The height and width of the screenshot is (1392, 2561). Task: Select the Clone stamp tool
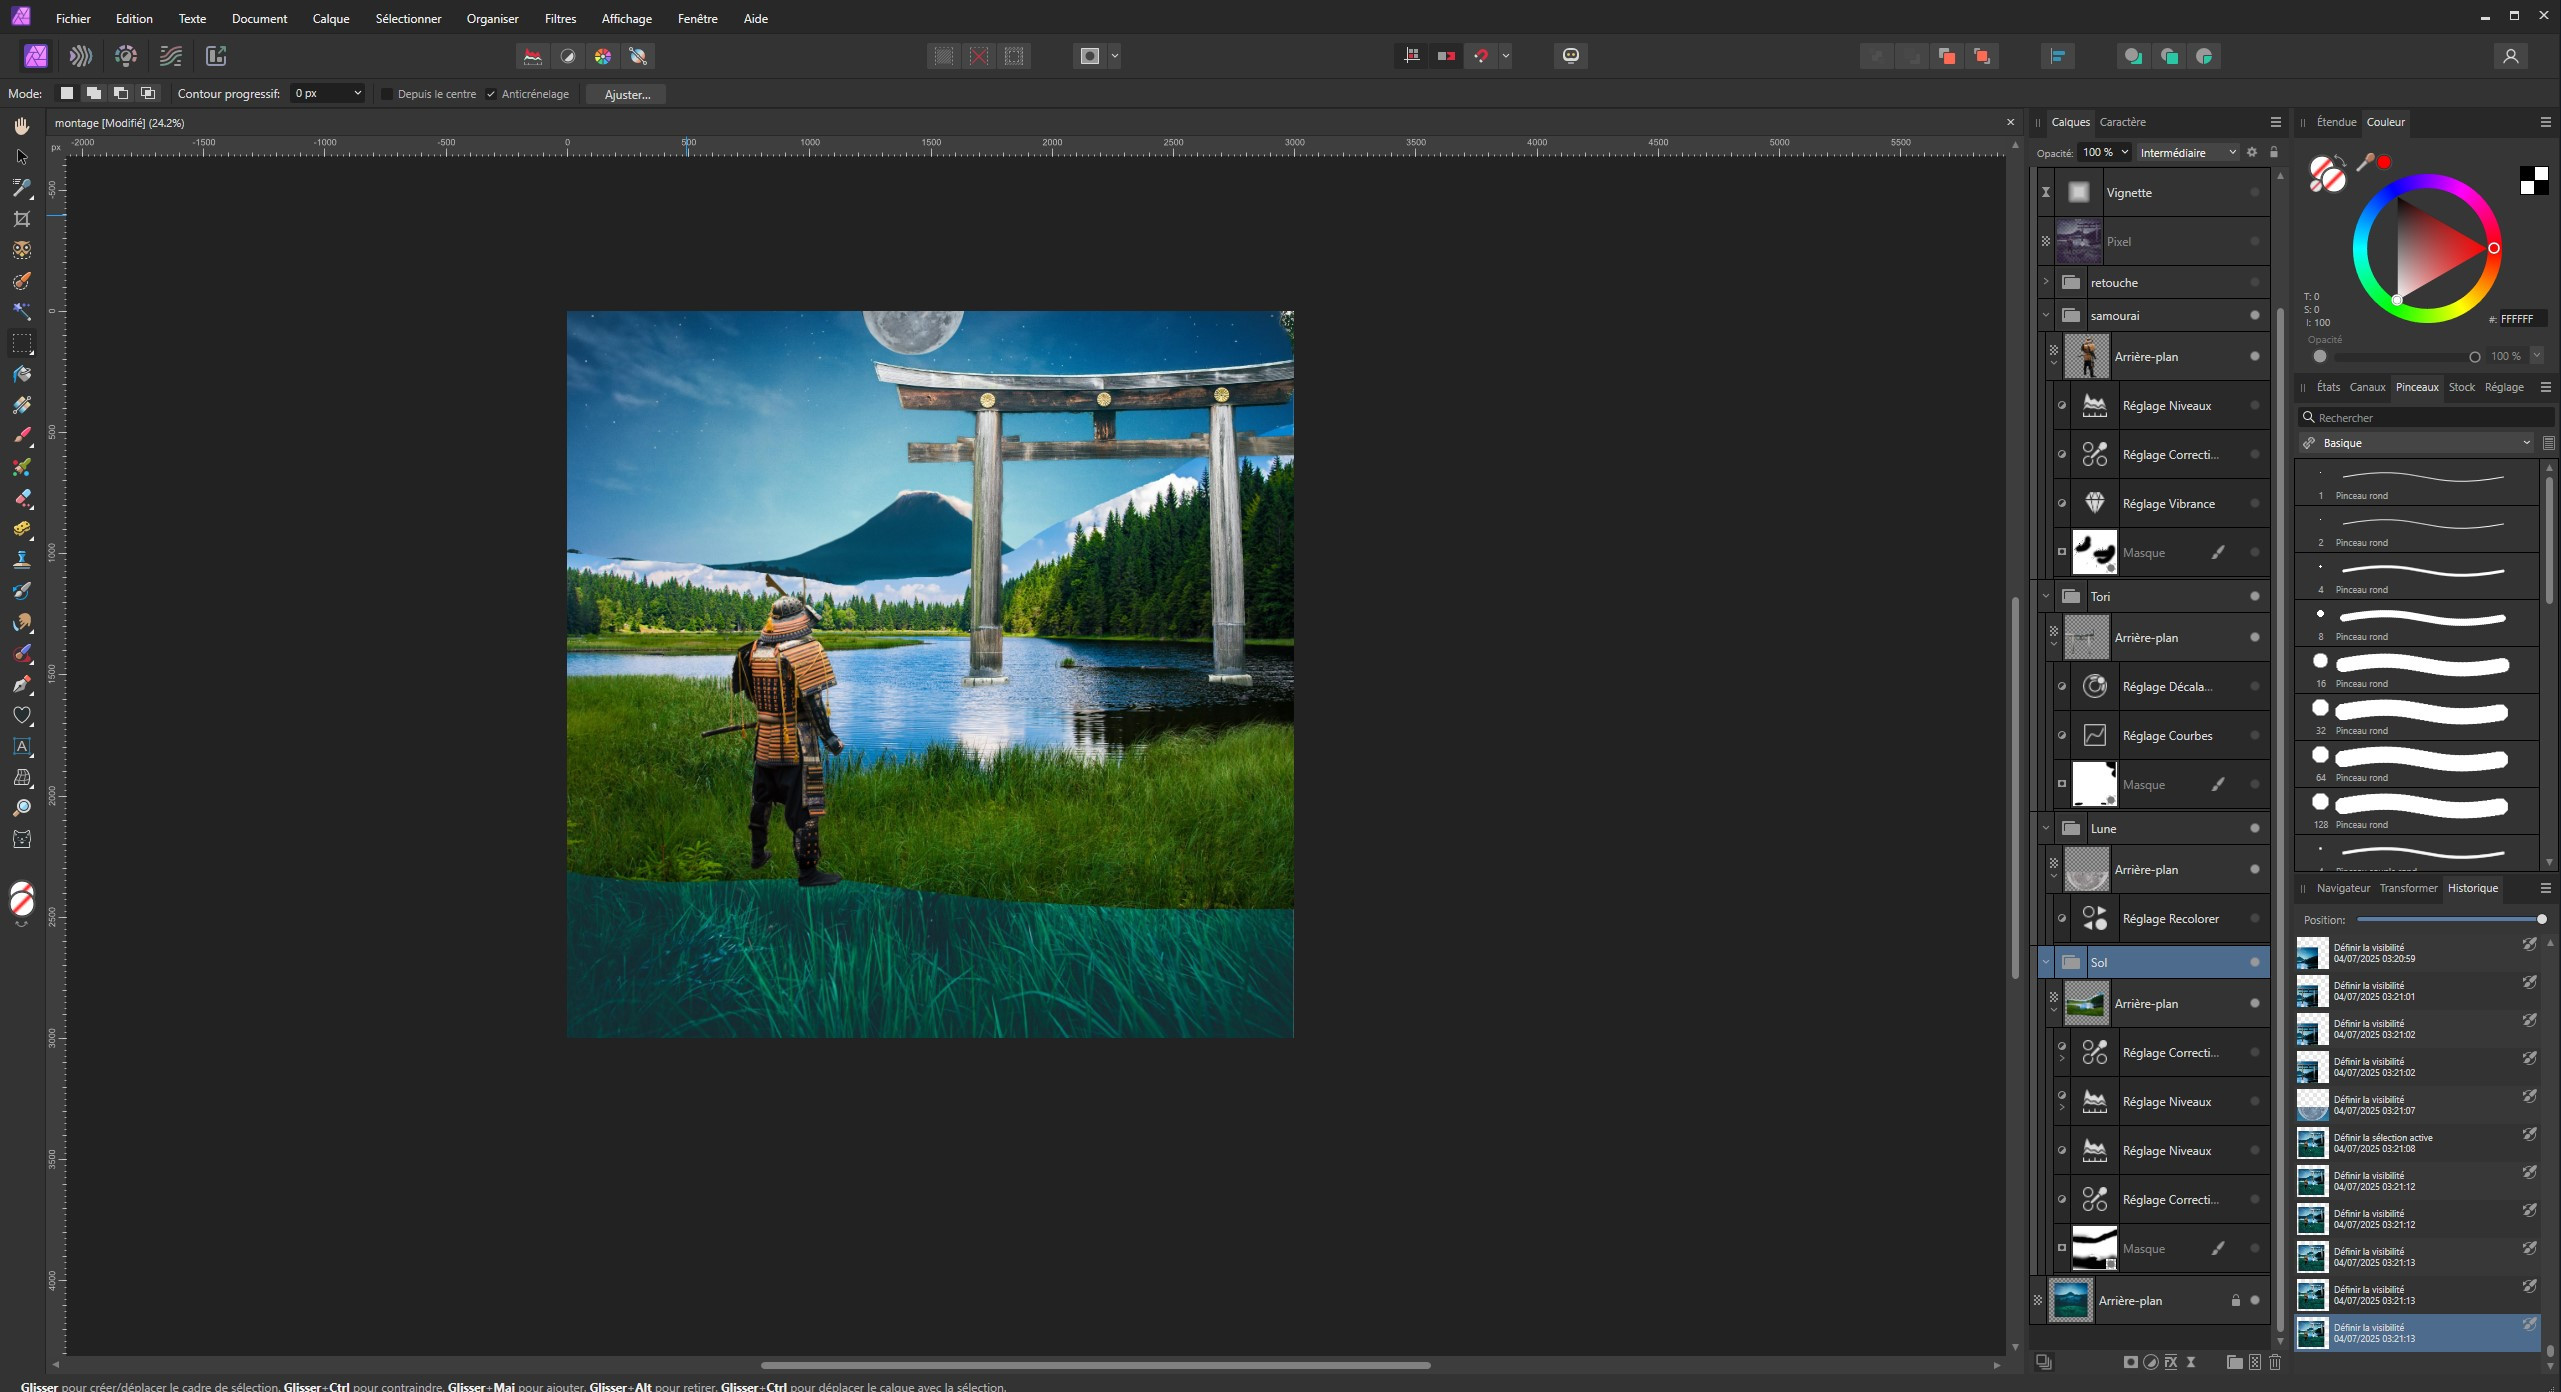coord(22,560)
